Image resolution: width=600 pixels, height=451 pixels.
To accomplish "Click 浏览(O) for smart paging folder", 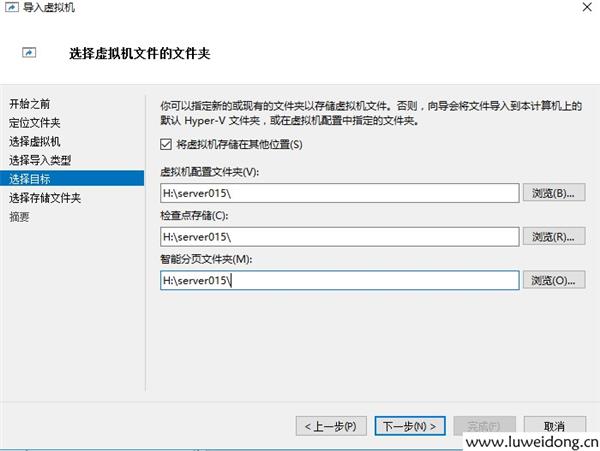I will click(555, 281).
